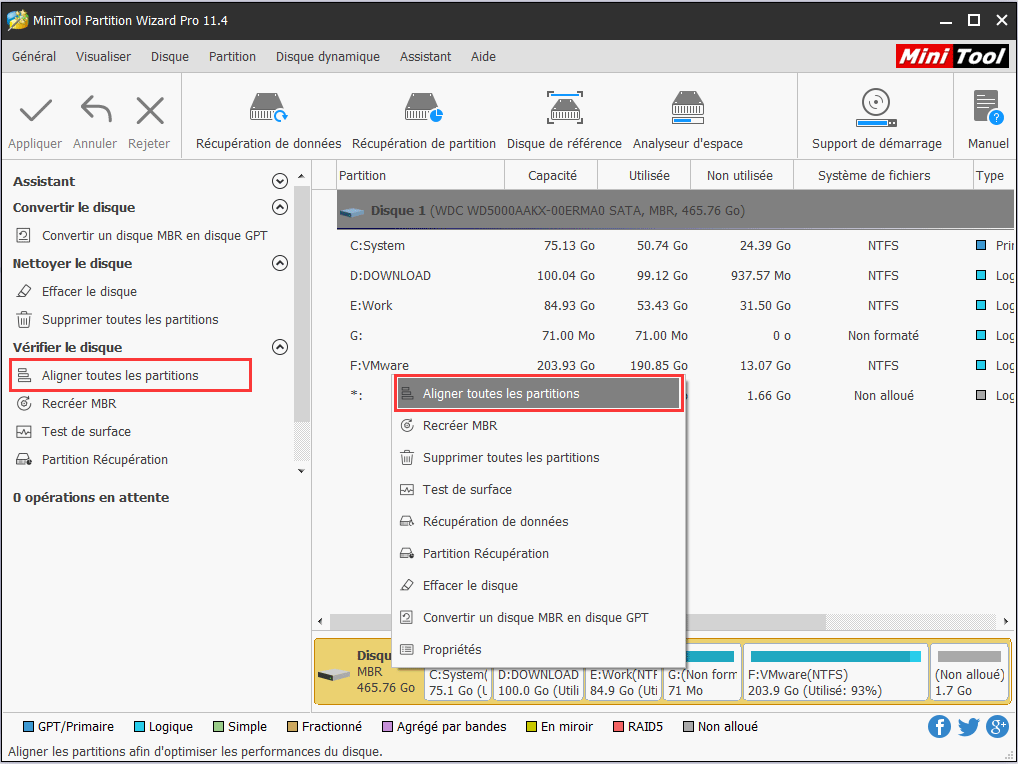Select D:DOWNLOAD block in disk map
The image size is (1018, 764).
[539, 683]
